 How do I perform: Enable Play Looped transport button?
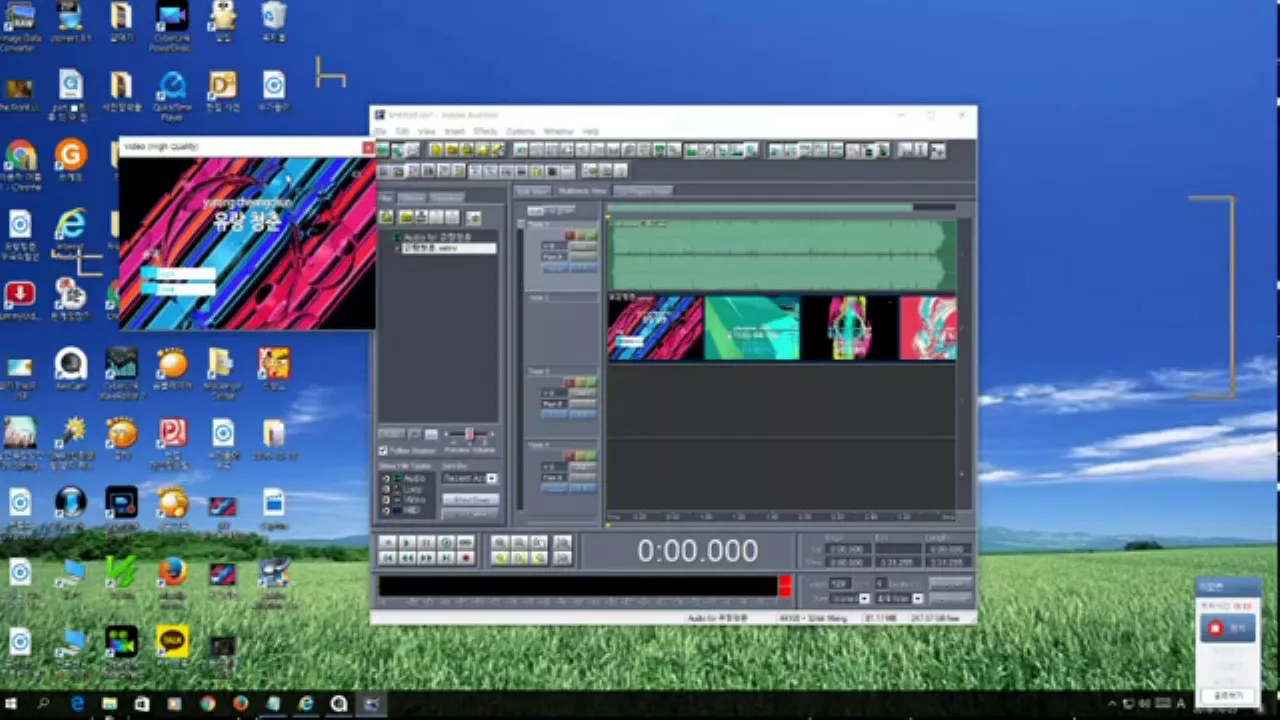(x=465, y=542)
